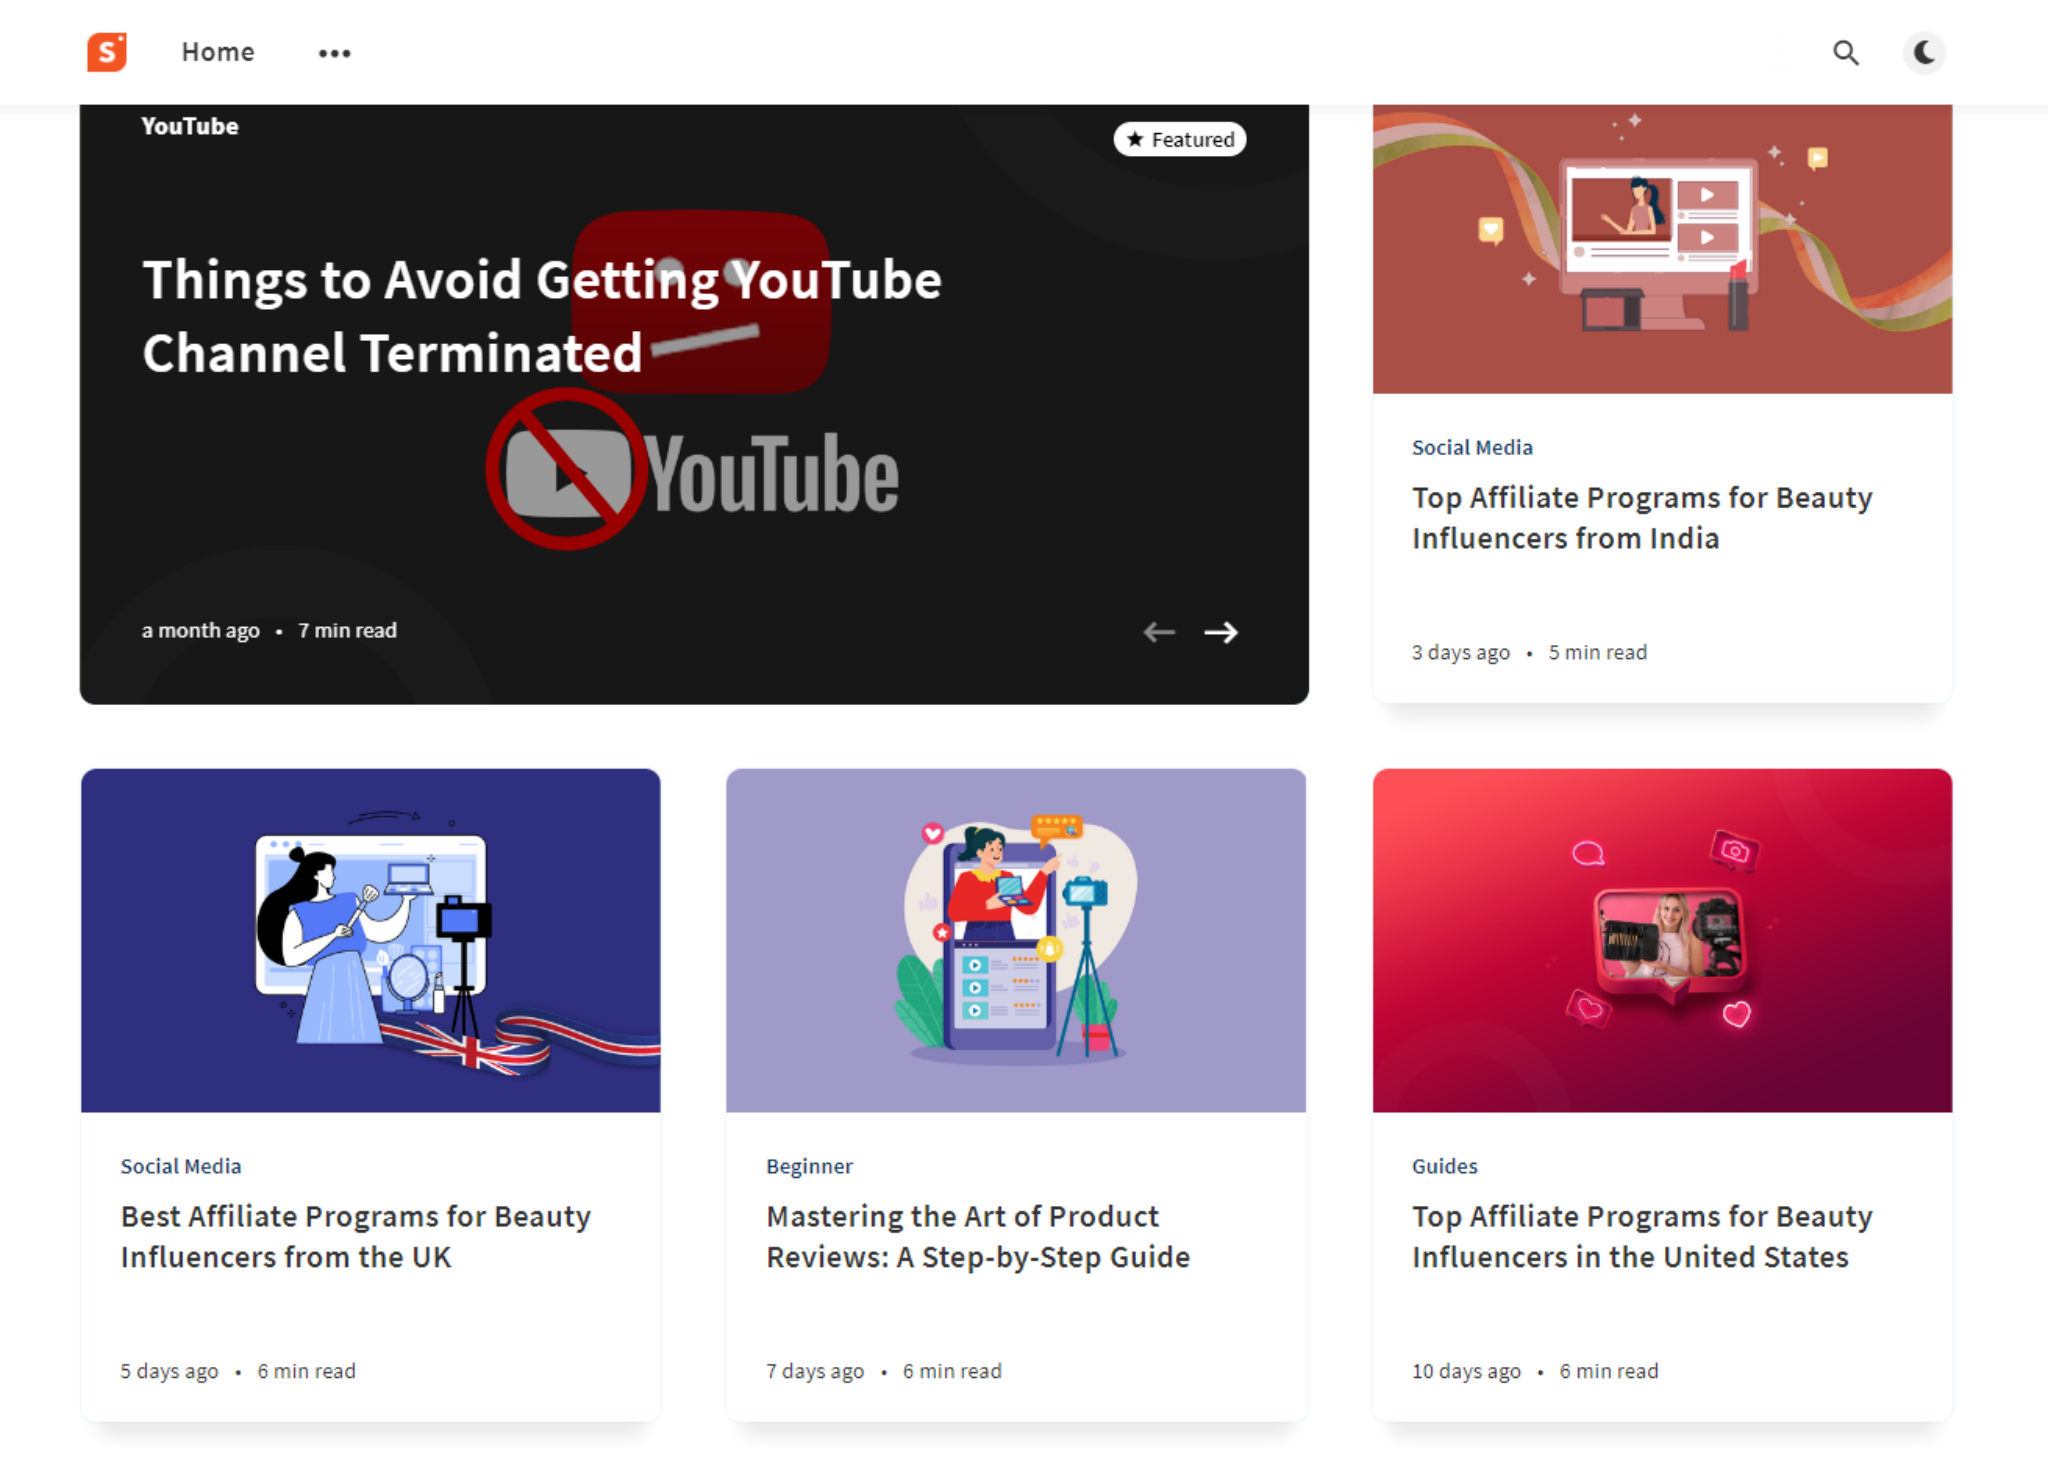Go to previous featured slide arrow

(1159, 632)
